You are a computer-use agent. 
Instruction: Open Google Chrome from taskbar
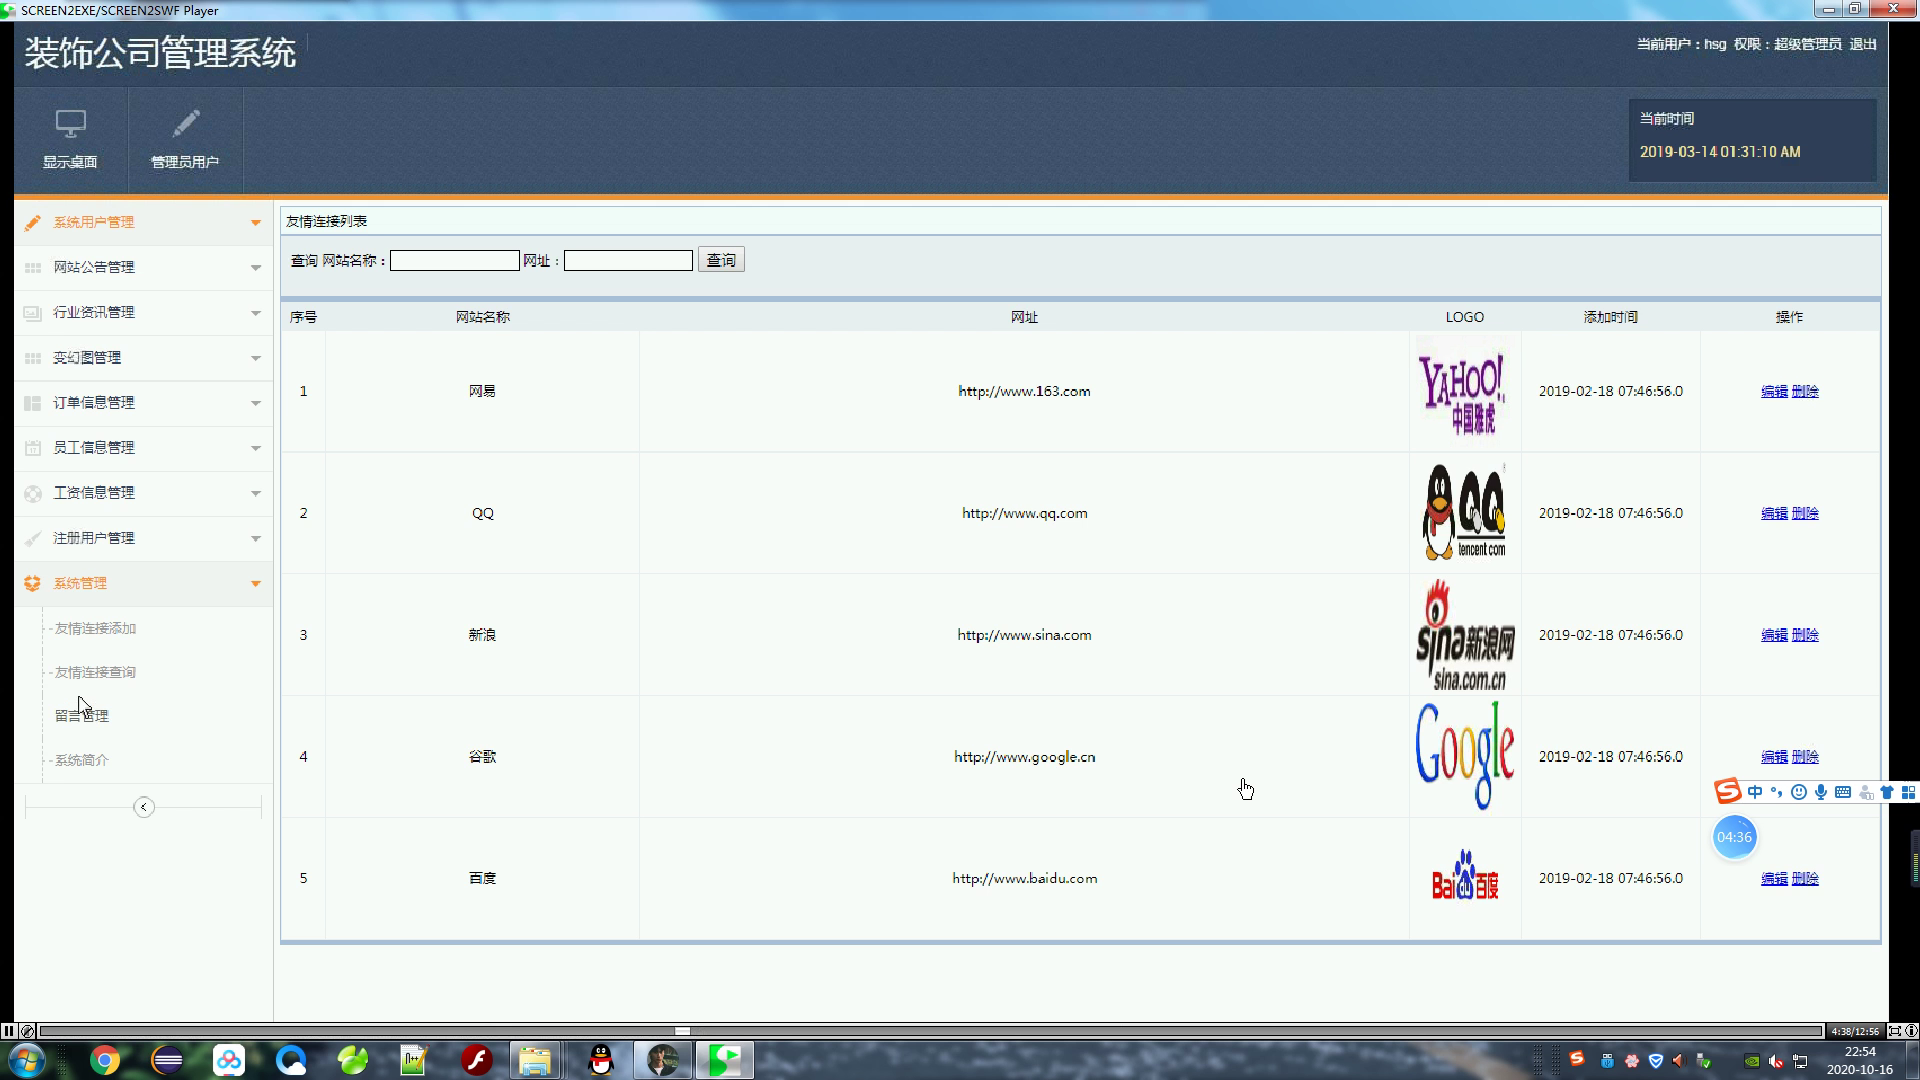pyautogui.click(x=105, y=1060)
